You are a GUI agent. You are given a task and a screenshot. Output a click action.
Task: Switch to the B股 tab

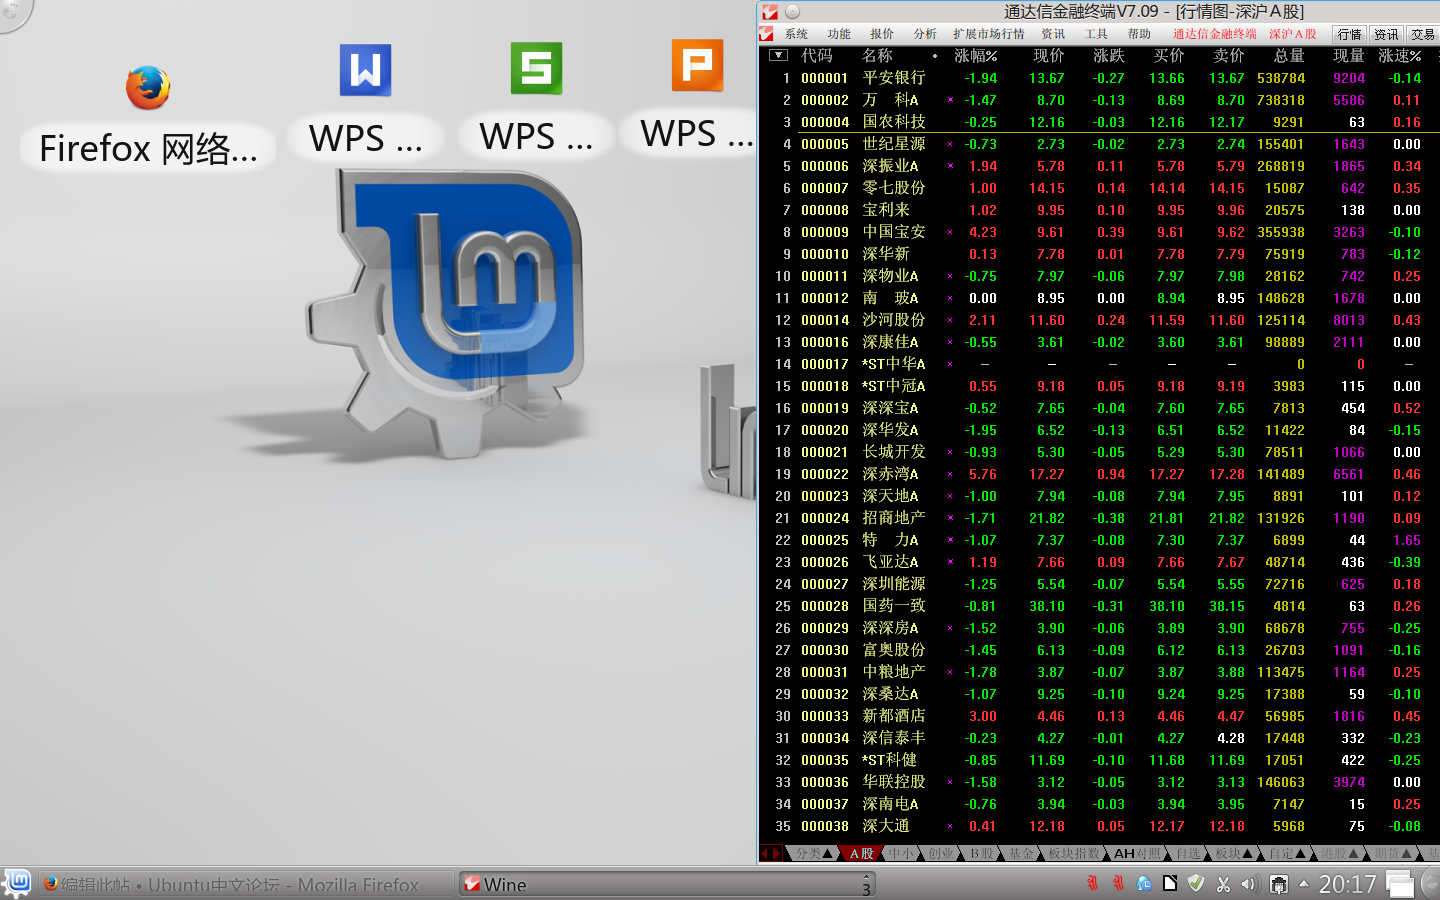[982, 853]
